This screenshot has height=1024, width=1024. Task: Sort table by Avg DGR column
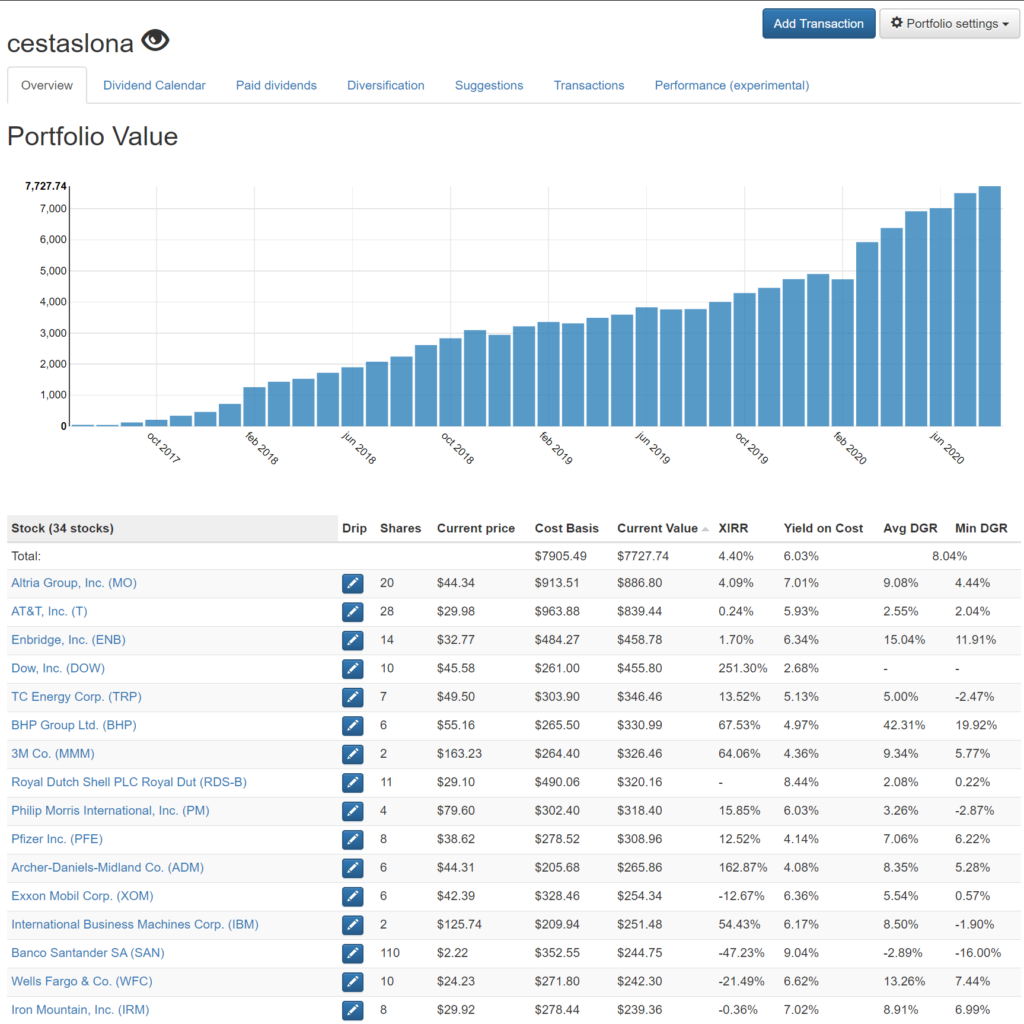click(910, 528)
